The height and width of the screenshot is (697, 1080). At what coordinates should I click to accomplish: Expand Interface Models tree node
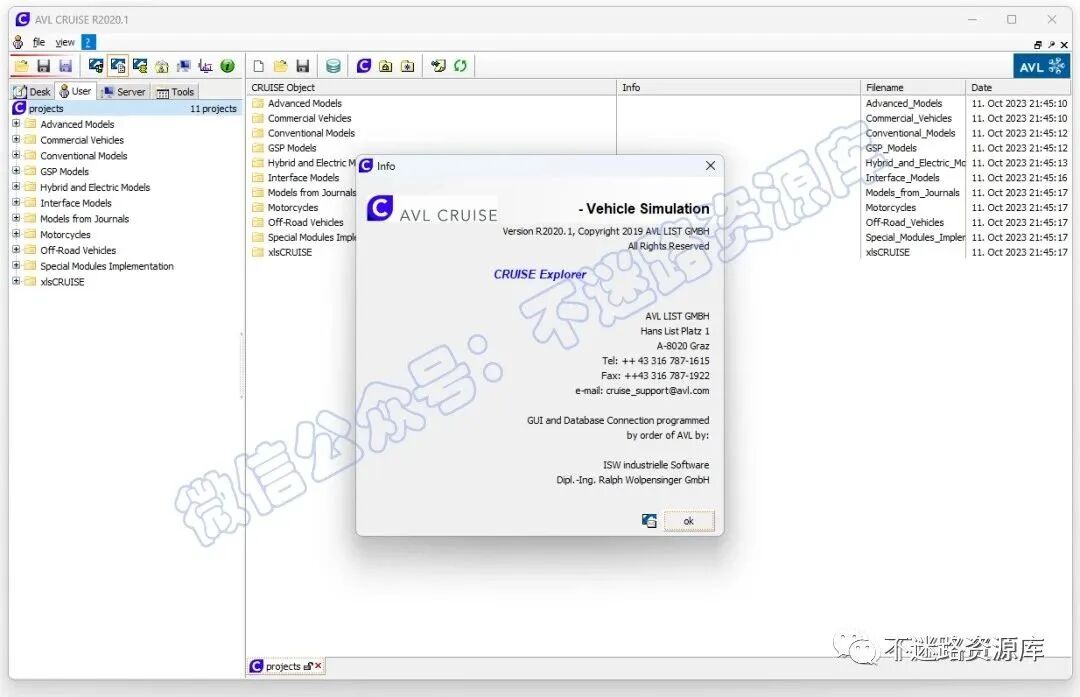click(16, 202)
